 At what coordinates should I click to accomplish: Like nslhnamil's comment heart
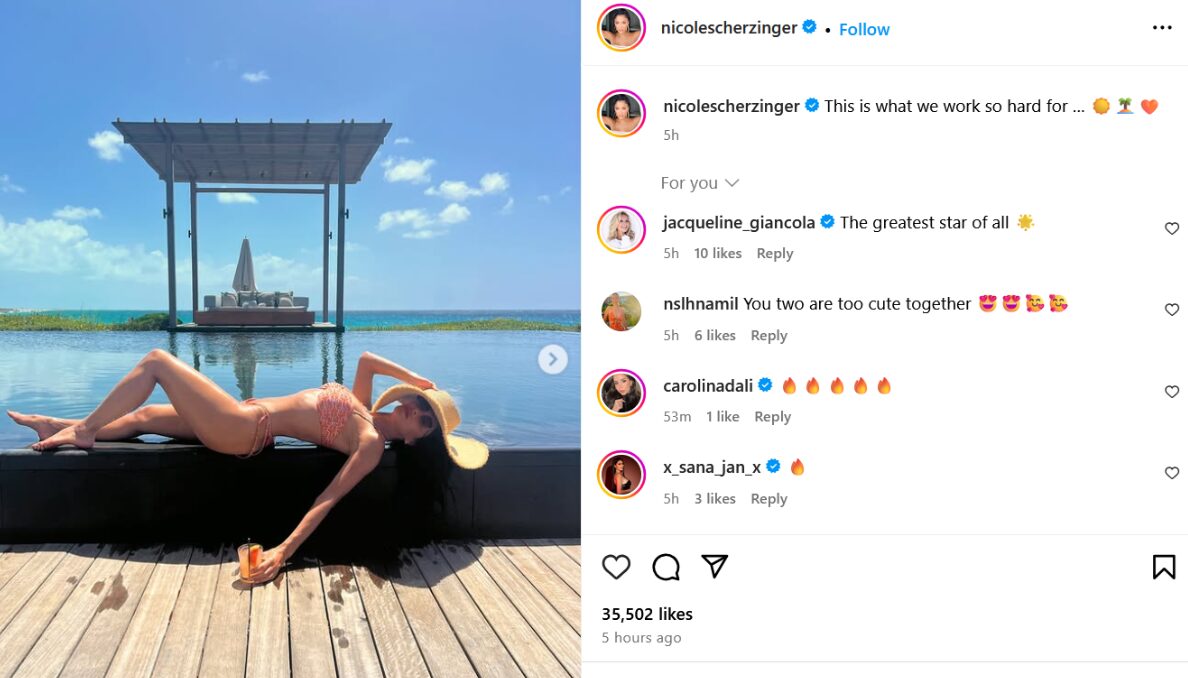pyautogui.click(x=1171, y=310)
